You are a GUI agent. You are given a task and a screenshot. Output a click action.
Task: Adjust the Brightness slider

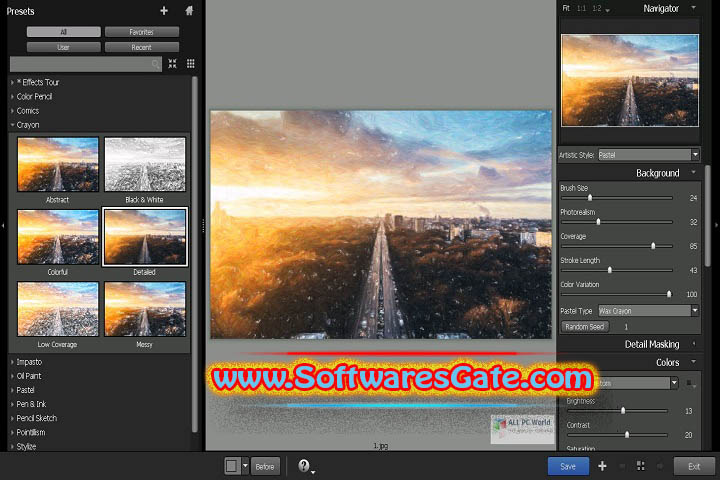point(623,411)
